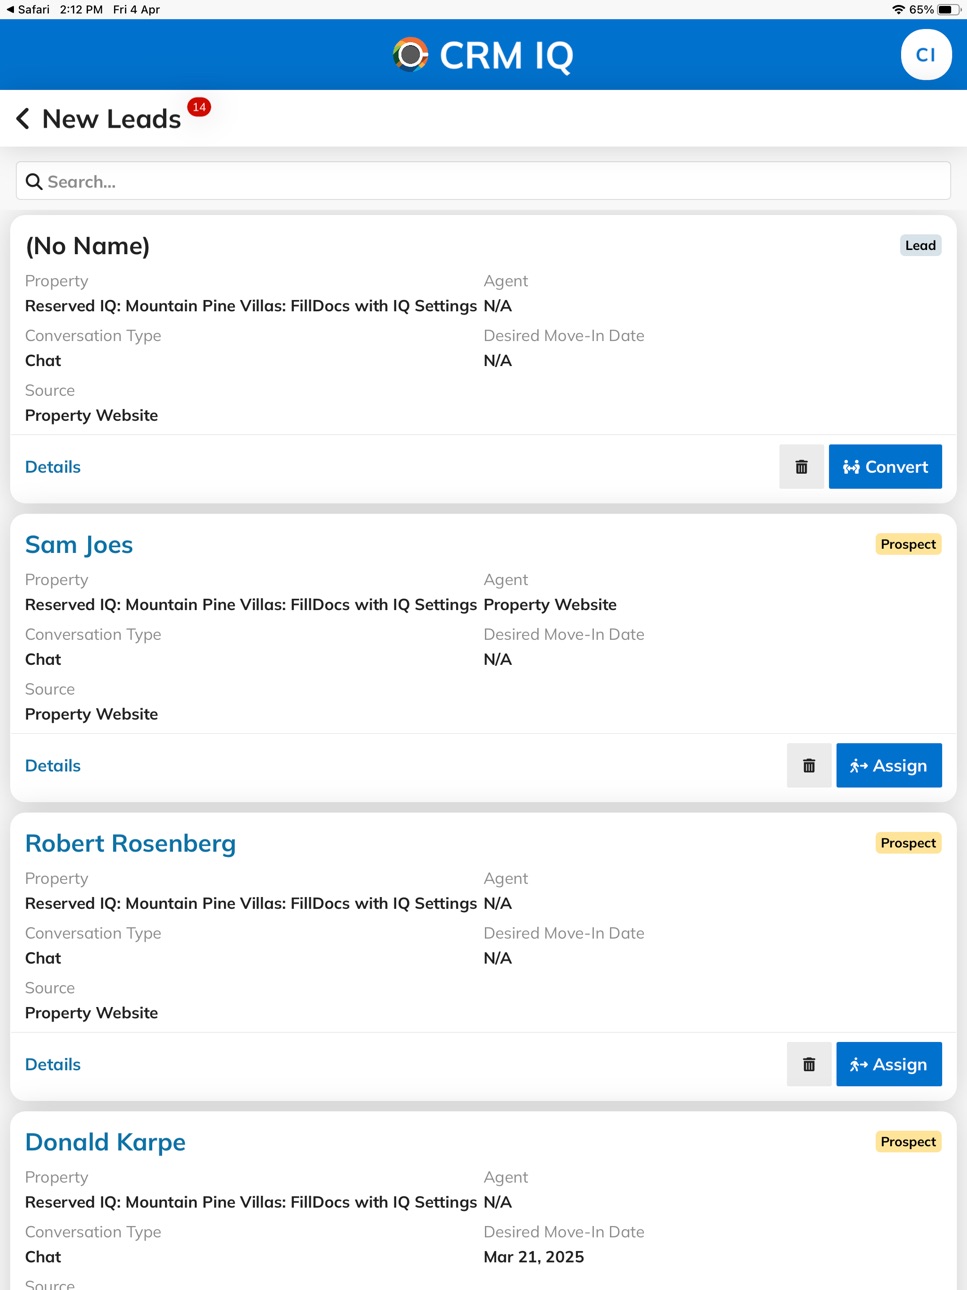This screenshot has width=967, height=1290.
Task: Click the Prospect tag on Sam Joes card
Action: point(908,545)
